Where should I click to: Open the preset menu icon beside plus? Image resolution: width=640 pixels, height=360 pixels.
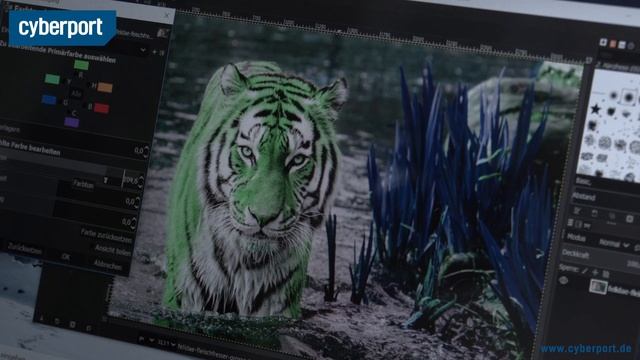(x=162, y=53)
